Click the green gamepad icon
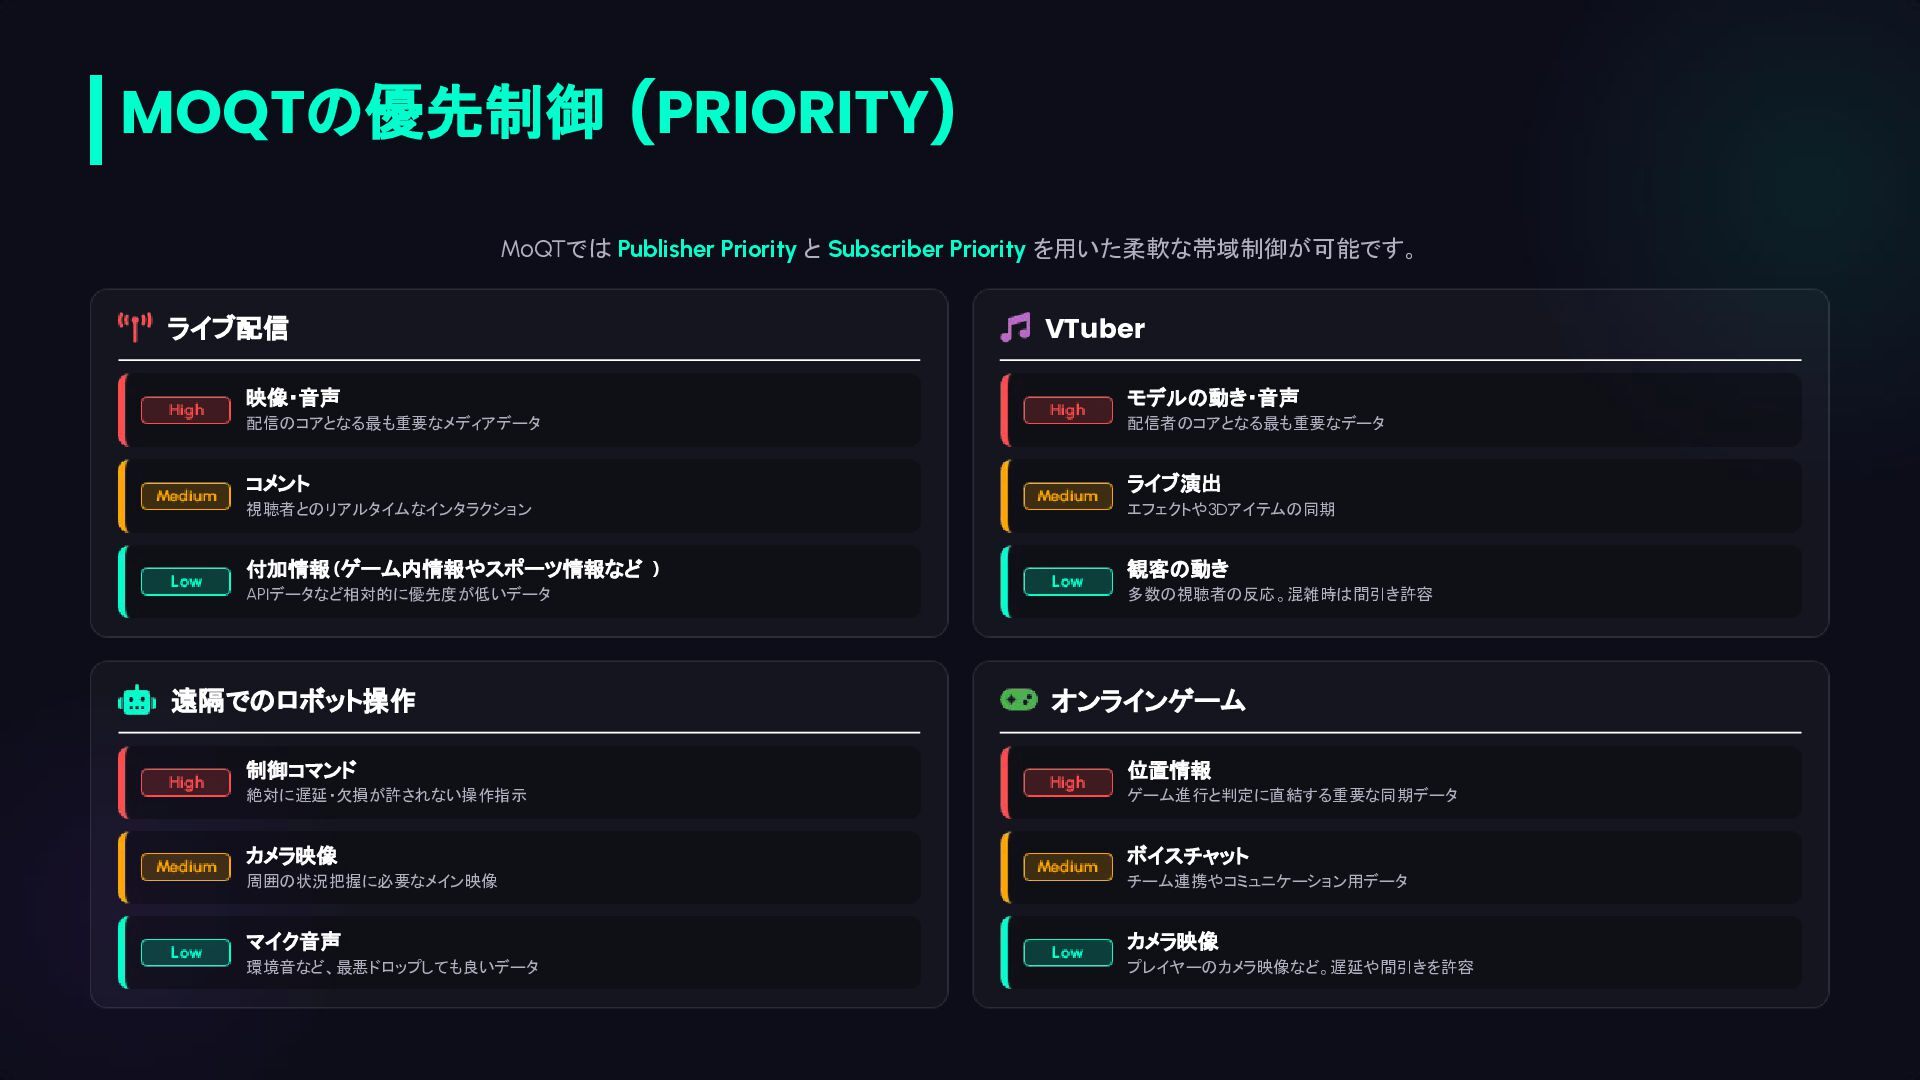The width and height of the screenshot is (1920, 1080). [x=1019, y=699]
